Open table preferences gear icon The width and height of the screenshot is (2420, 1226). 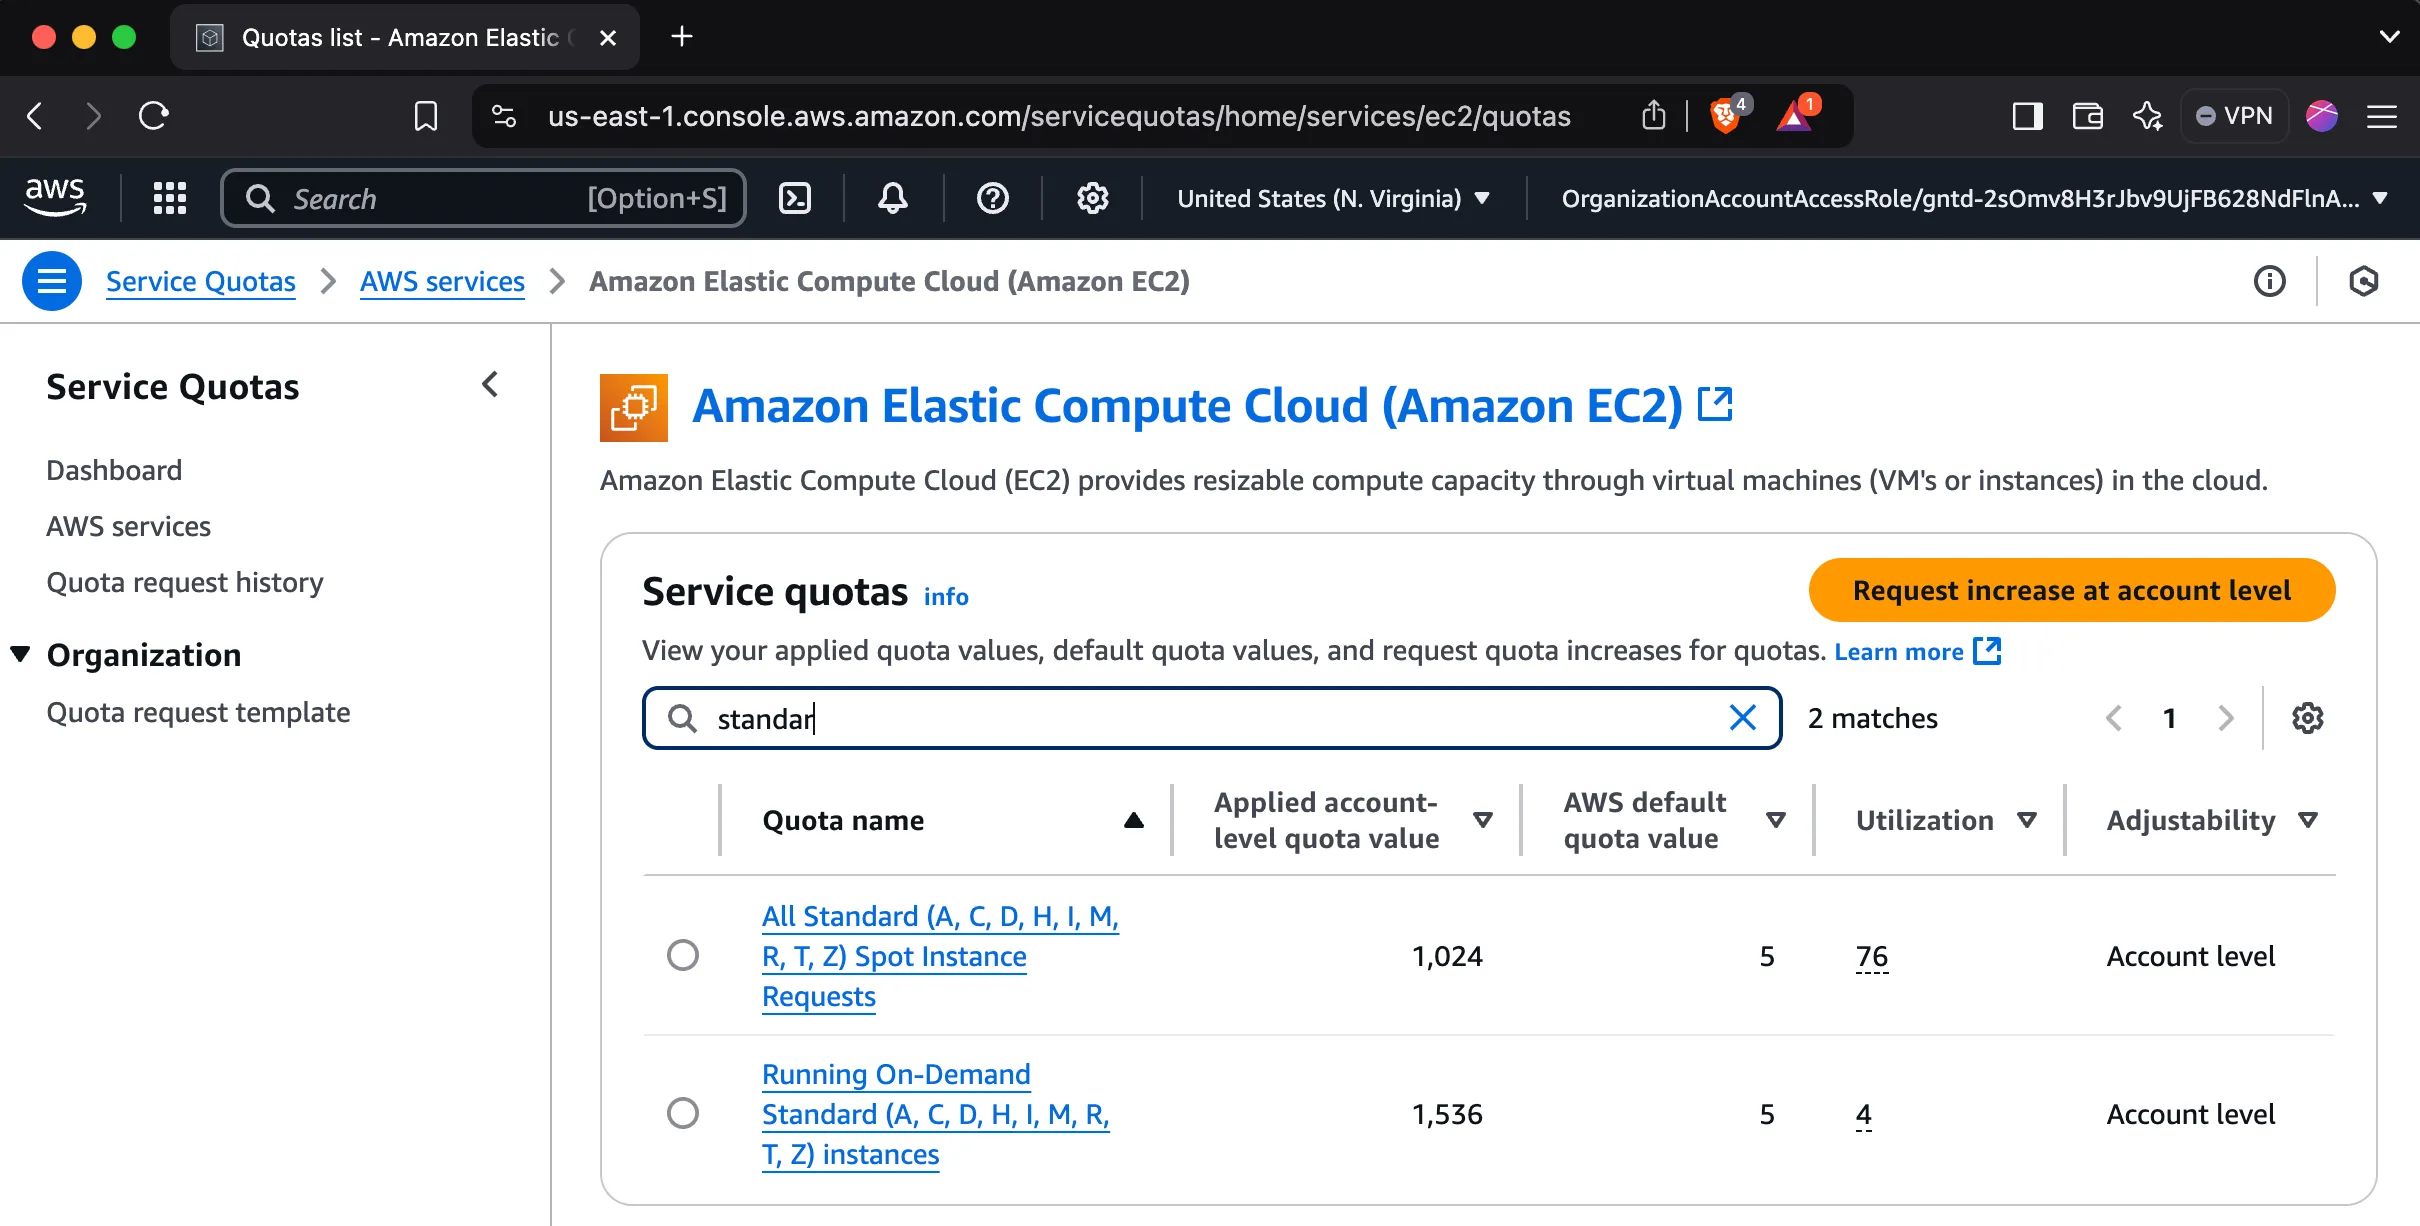click(2307, 718)
